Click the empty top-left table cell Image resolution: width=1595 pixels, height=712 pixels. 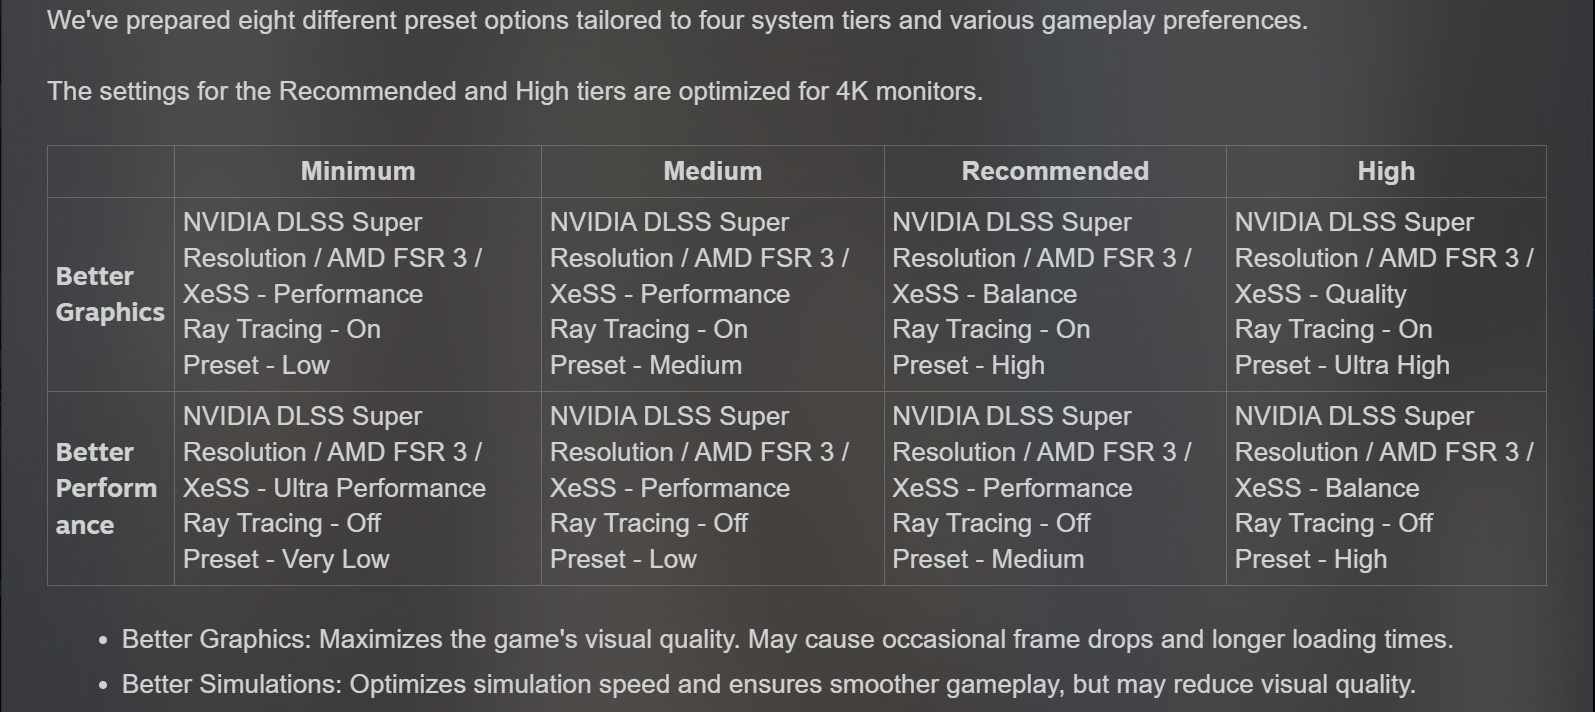pos(111,171)
